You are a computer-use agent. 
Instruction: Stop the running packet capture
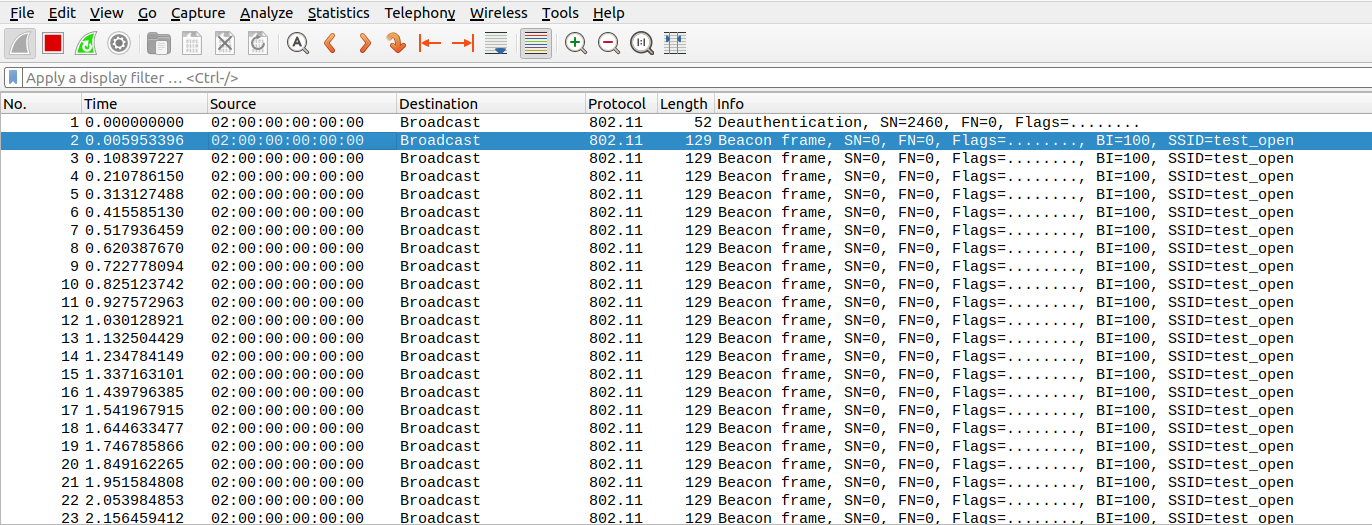(x=53, y=43)
